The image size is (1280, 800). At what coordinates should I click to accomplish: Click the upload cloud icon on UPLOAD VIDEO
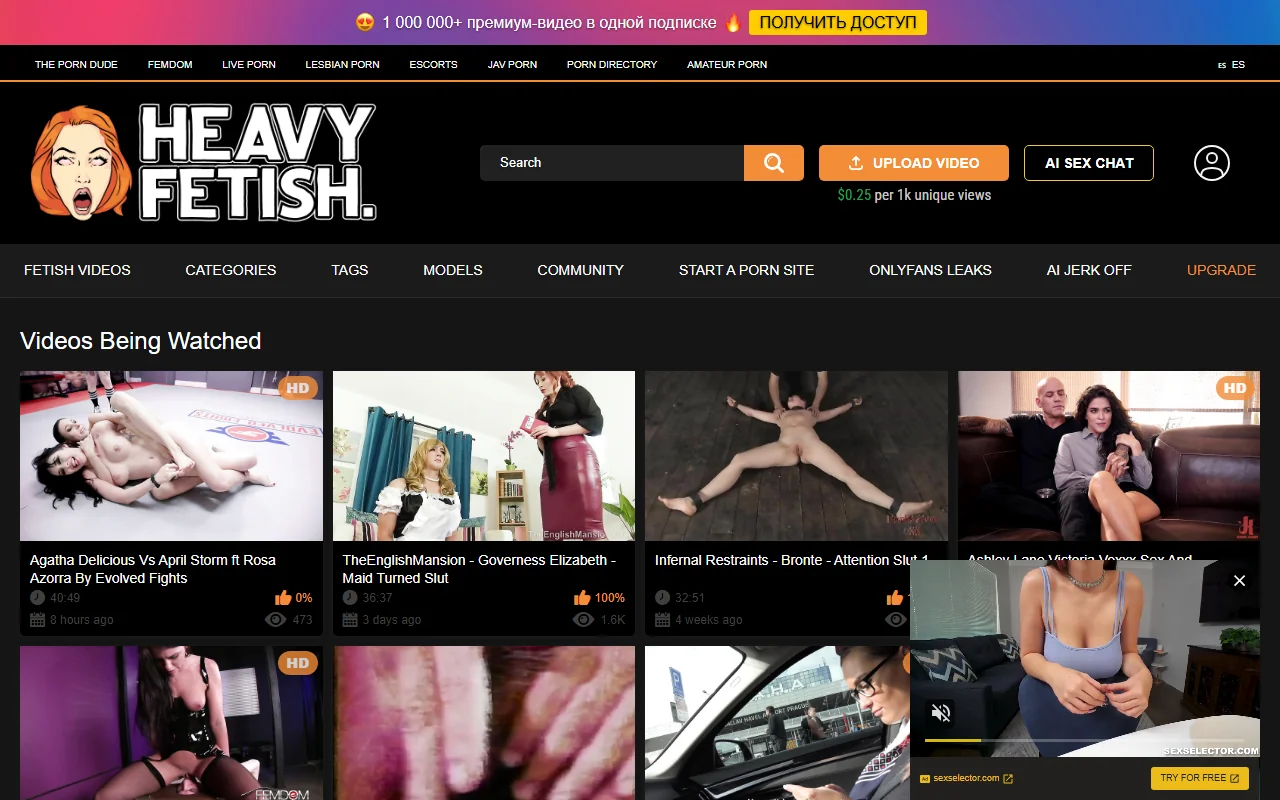click(857, 162)
